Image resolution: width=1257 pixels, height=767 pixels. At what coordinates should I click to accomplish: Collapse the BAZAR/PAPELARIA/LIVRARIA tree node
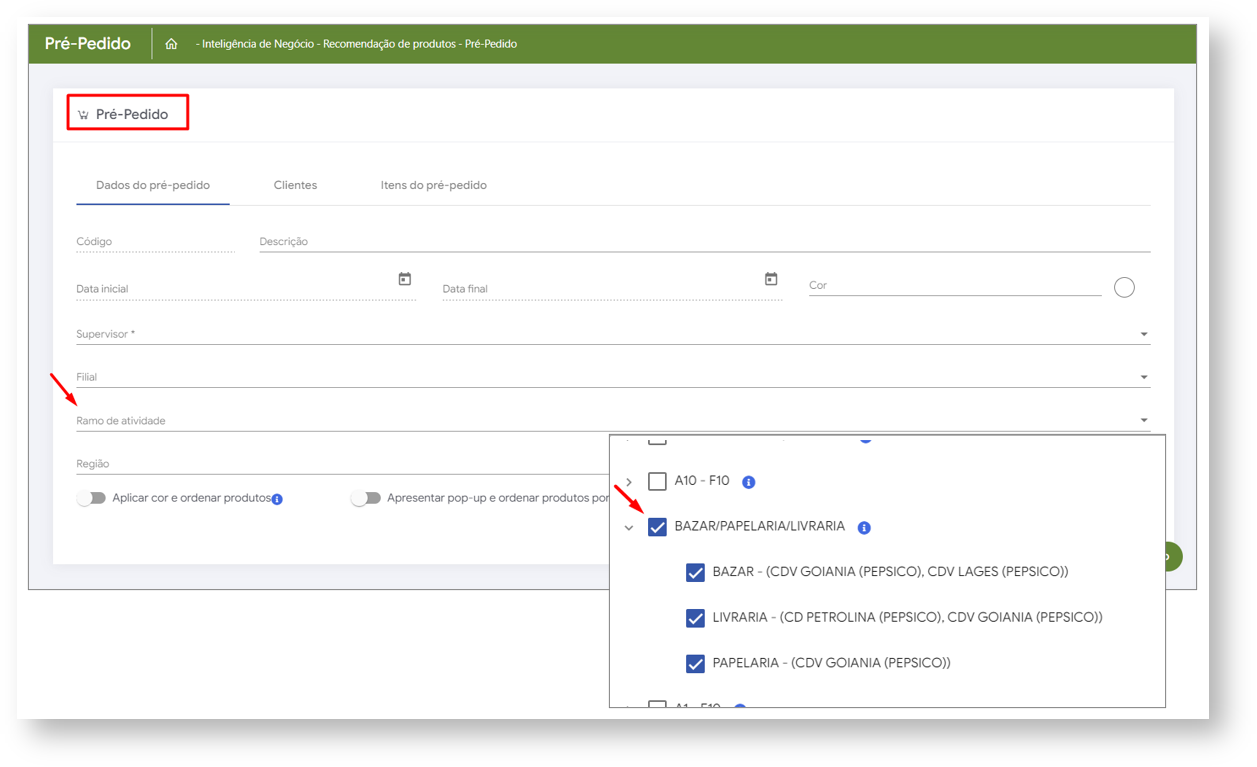(x=629, y=528)
